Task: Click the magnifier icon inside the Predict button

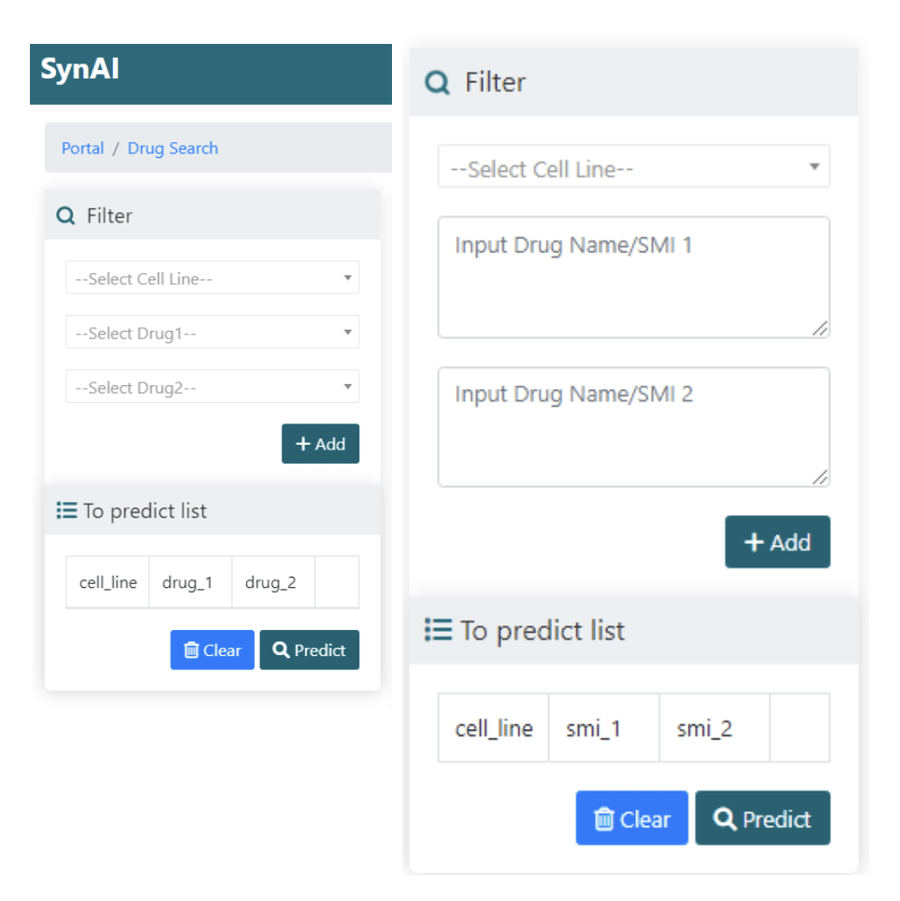Action: coord(283,650)
